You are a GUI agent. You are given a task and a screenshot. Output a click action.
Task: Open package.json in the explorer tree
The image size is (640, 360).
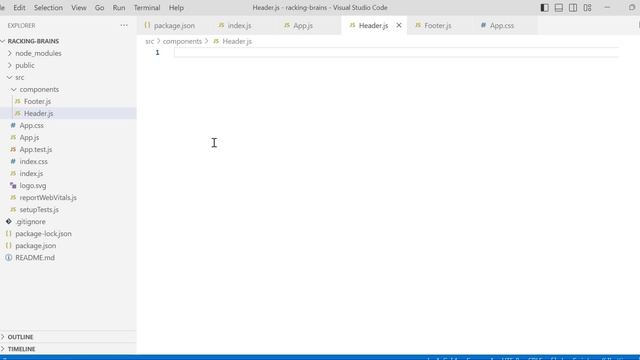tap(36, 246)
